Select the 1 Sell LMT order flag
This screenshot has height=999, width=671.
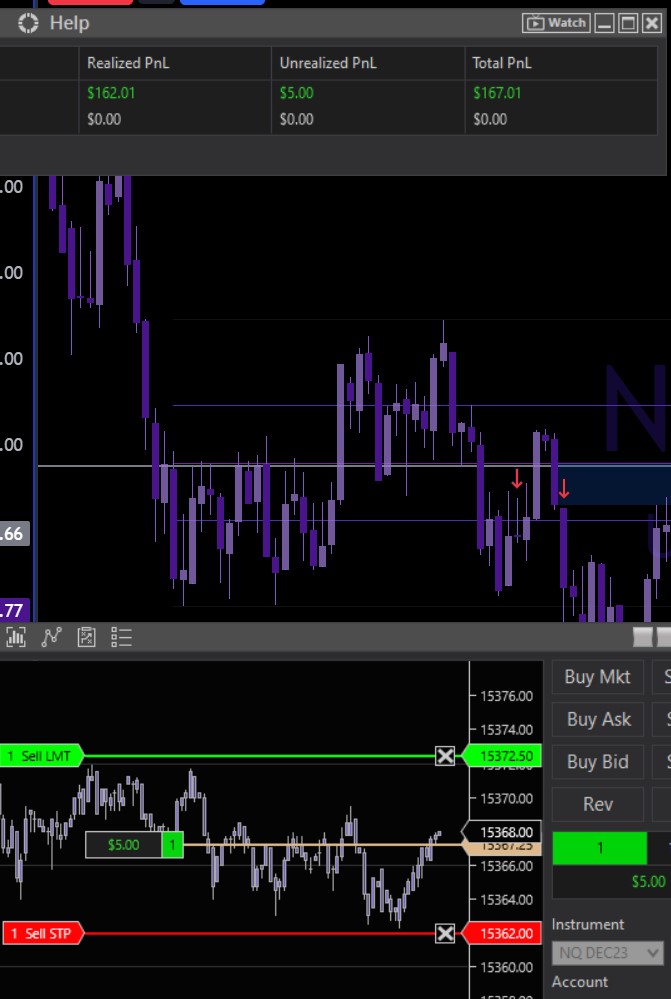(x=41, y=756)
